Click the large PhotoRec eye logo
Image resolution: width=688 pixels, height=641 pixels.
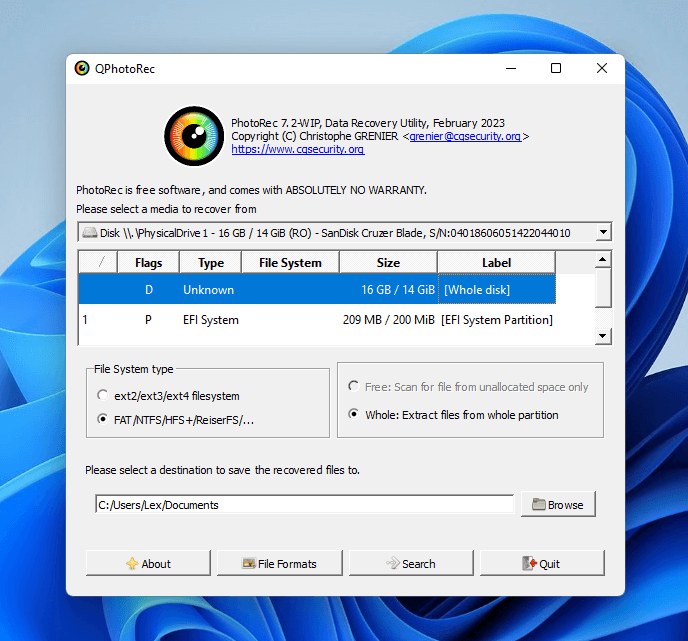[x=194, y=136]
